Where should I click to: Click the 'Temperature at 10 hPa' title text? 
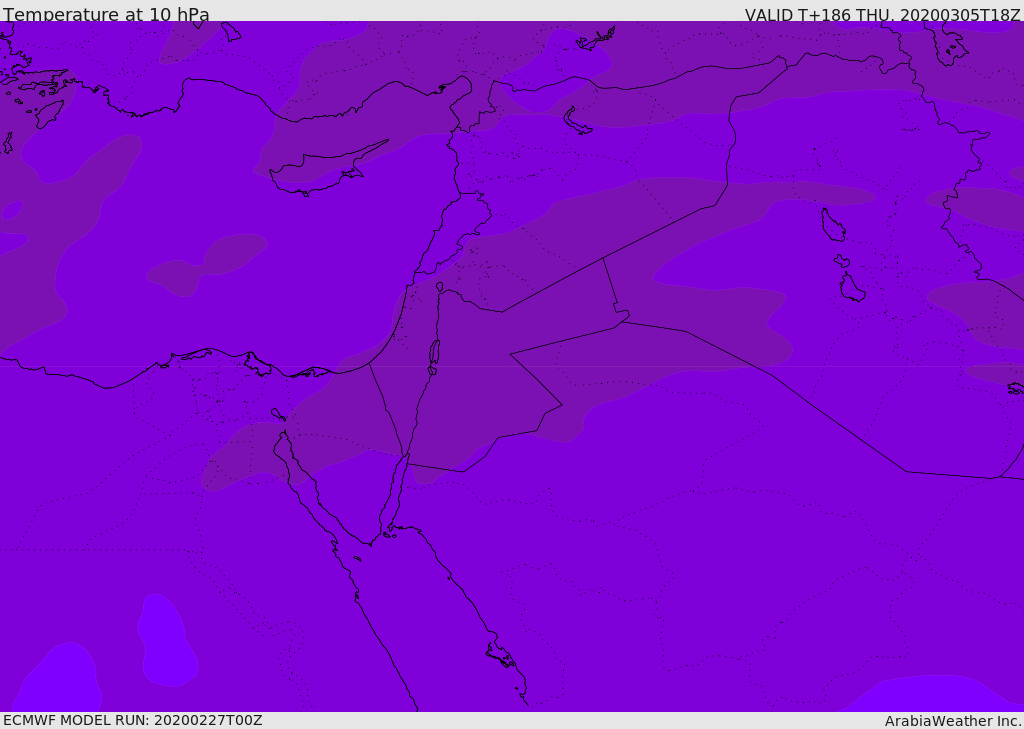pyautogui.click(x=106, y=14)
